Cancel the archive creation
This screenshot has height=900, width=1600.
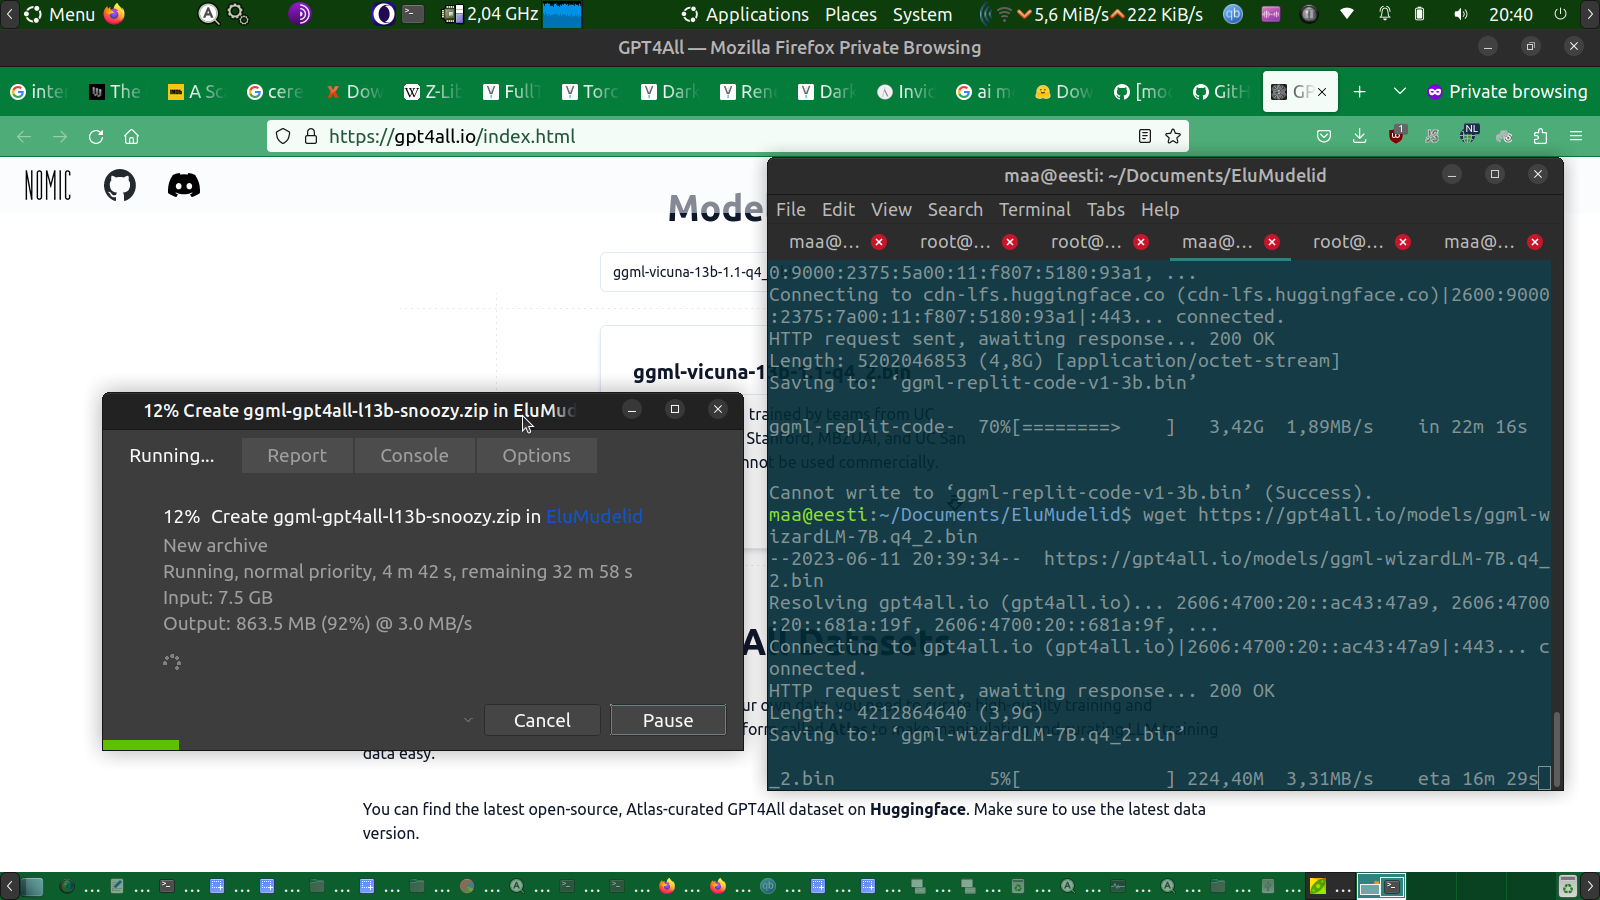542,720
